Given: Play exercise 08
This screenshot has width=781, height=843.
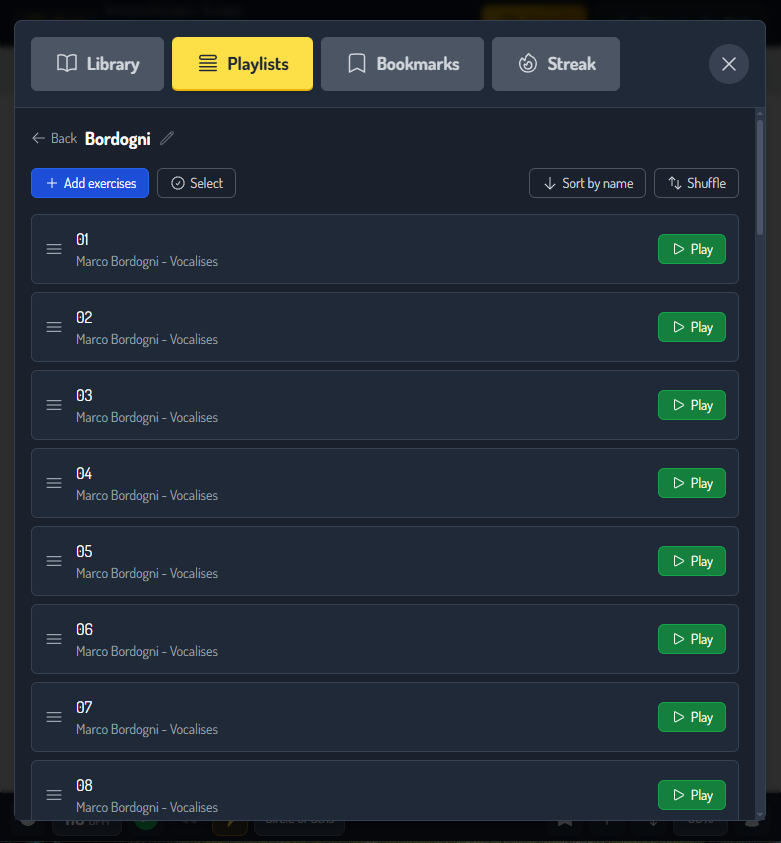Looking at the screenshot, I should click(x=692, y=795).
